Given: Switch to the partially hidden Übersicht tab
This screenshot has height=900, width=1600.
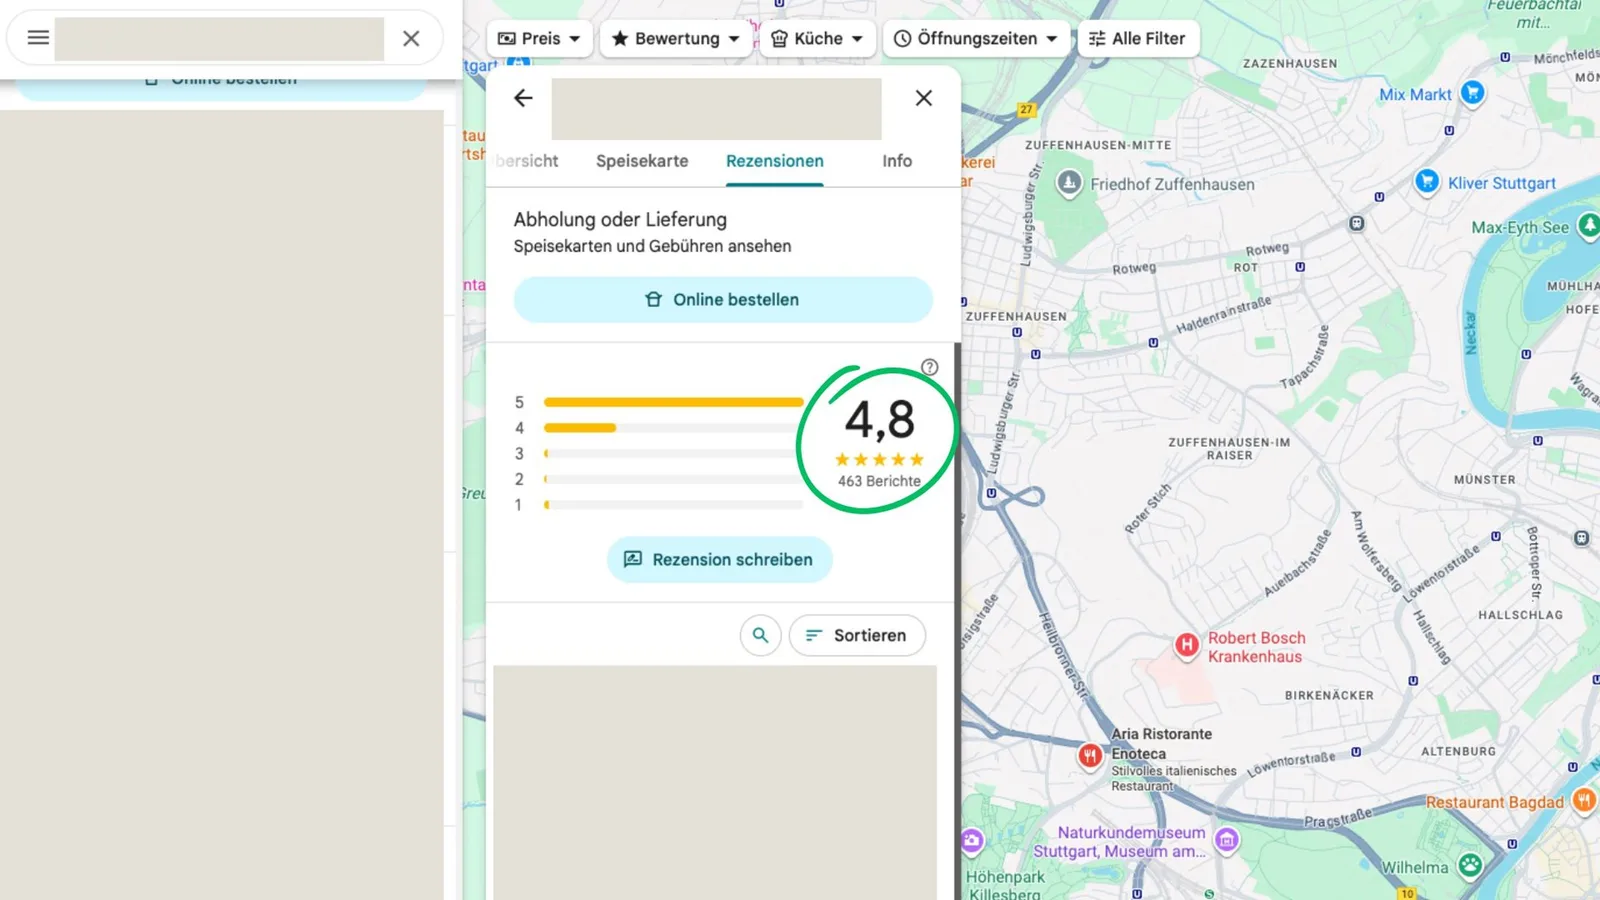Looking at the screenshot, I should pyautogui.click(x=526, y=161).
